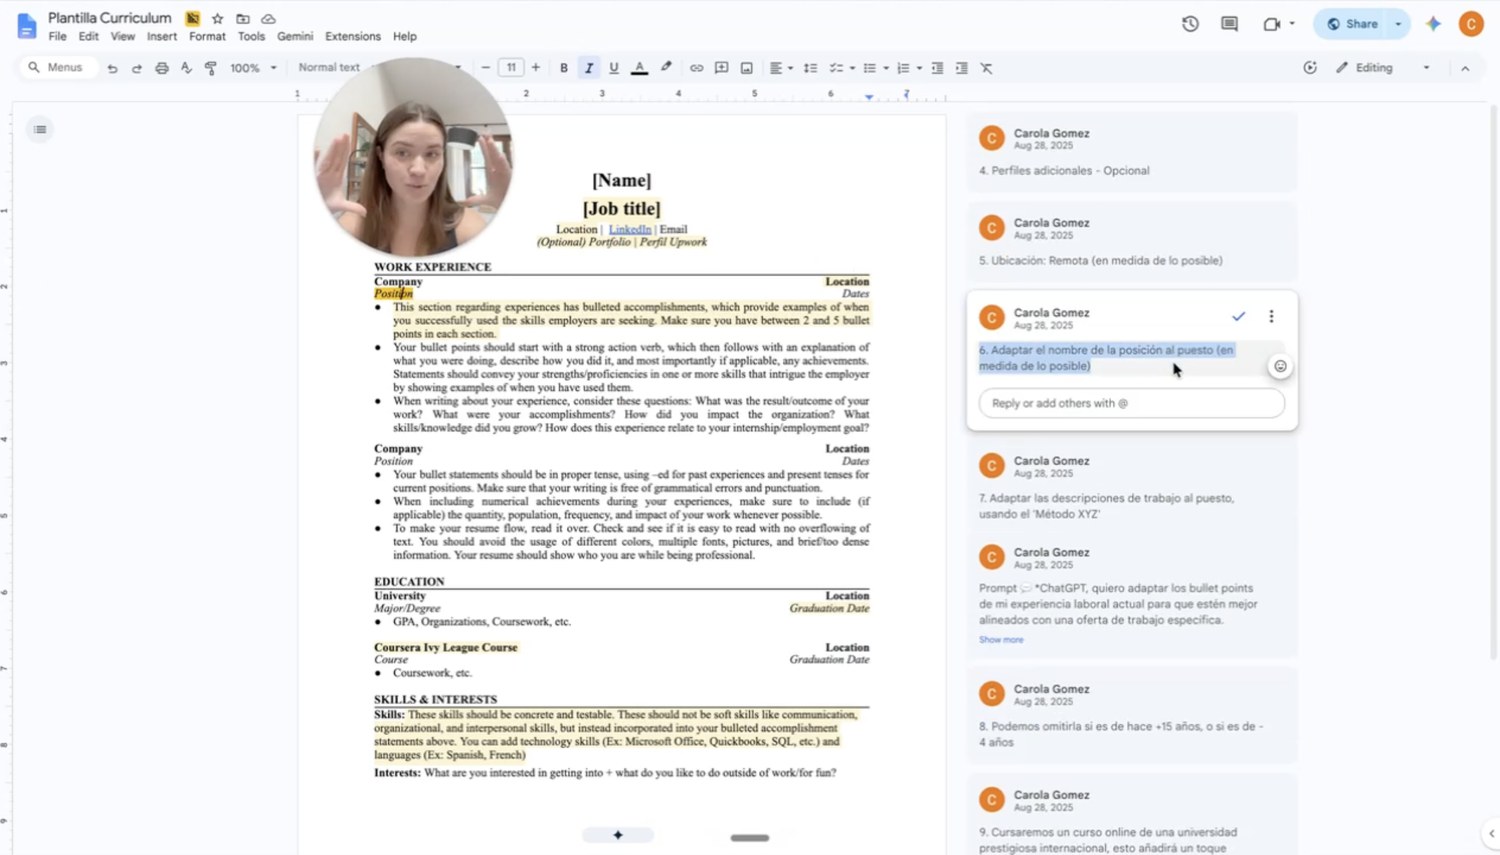
Task: Clear formatting with toolbar icon
Action: coord(986,68)
